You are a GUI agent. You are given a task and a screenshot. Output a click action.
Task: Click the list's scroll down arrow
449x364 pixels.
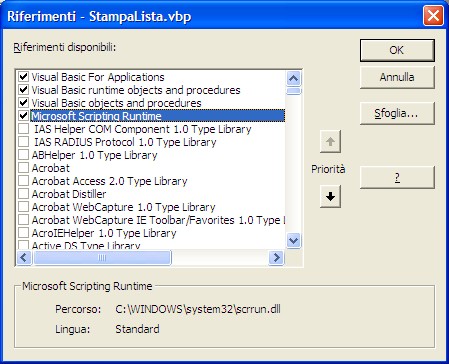point(294,240)
